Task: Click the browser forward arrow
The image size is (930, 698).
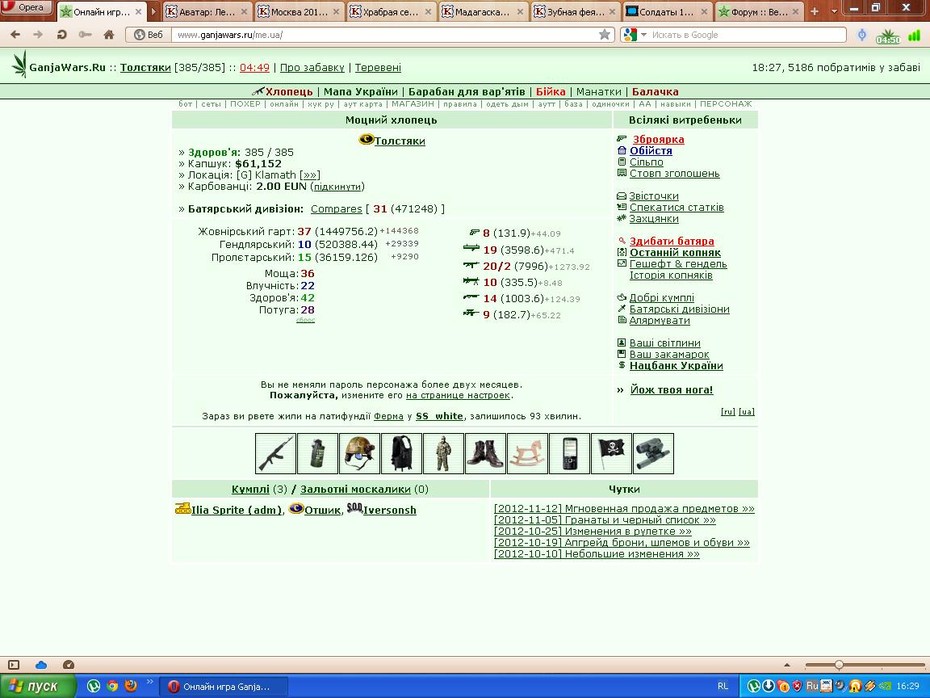Action: (38, 35)
